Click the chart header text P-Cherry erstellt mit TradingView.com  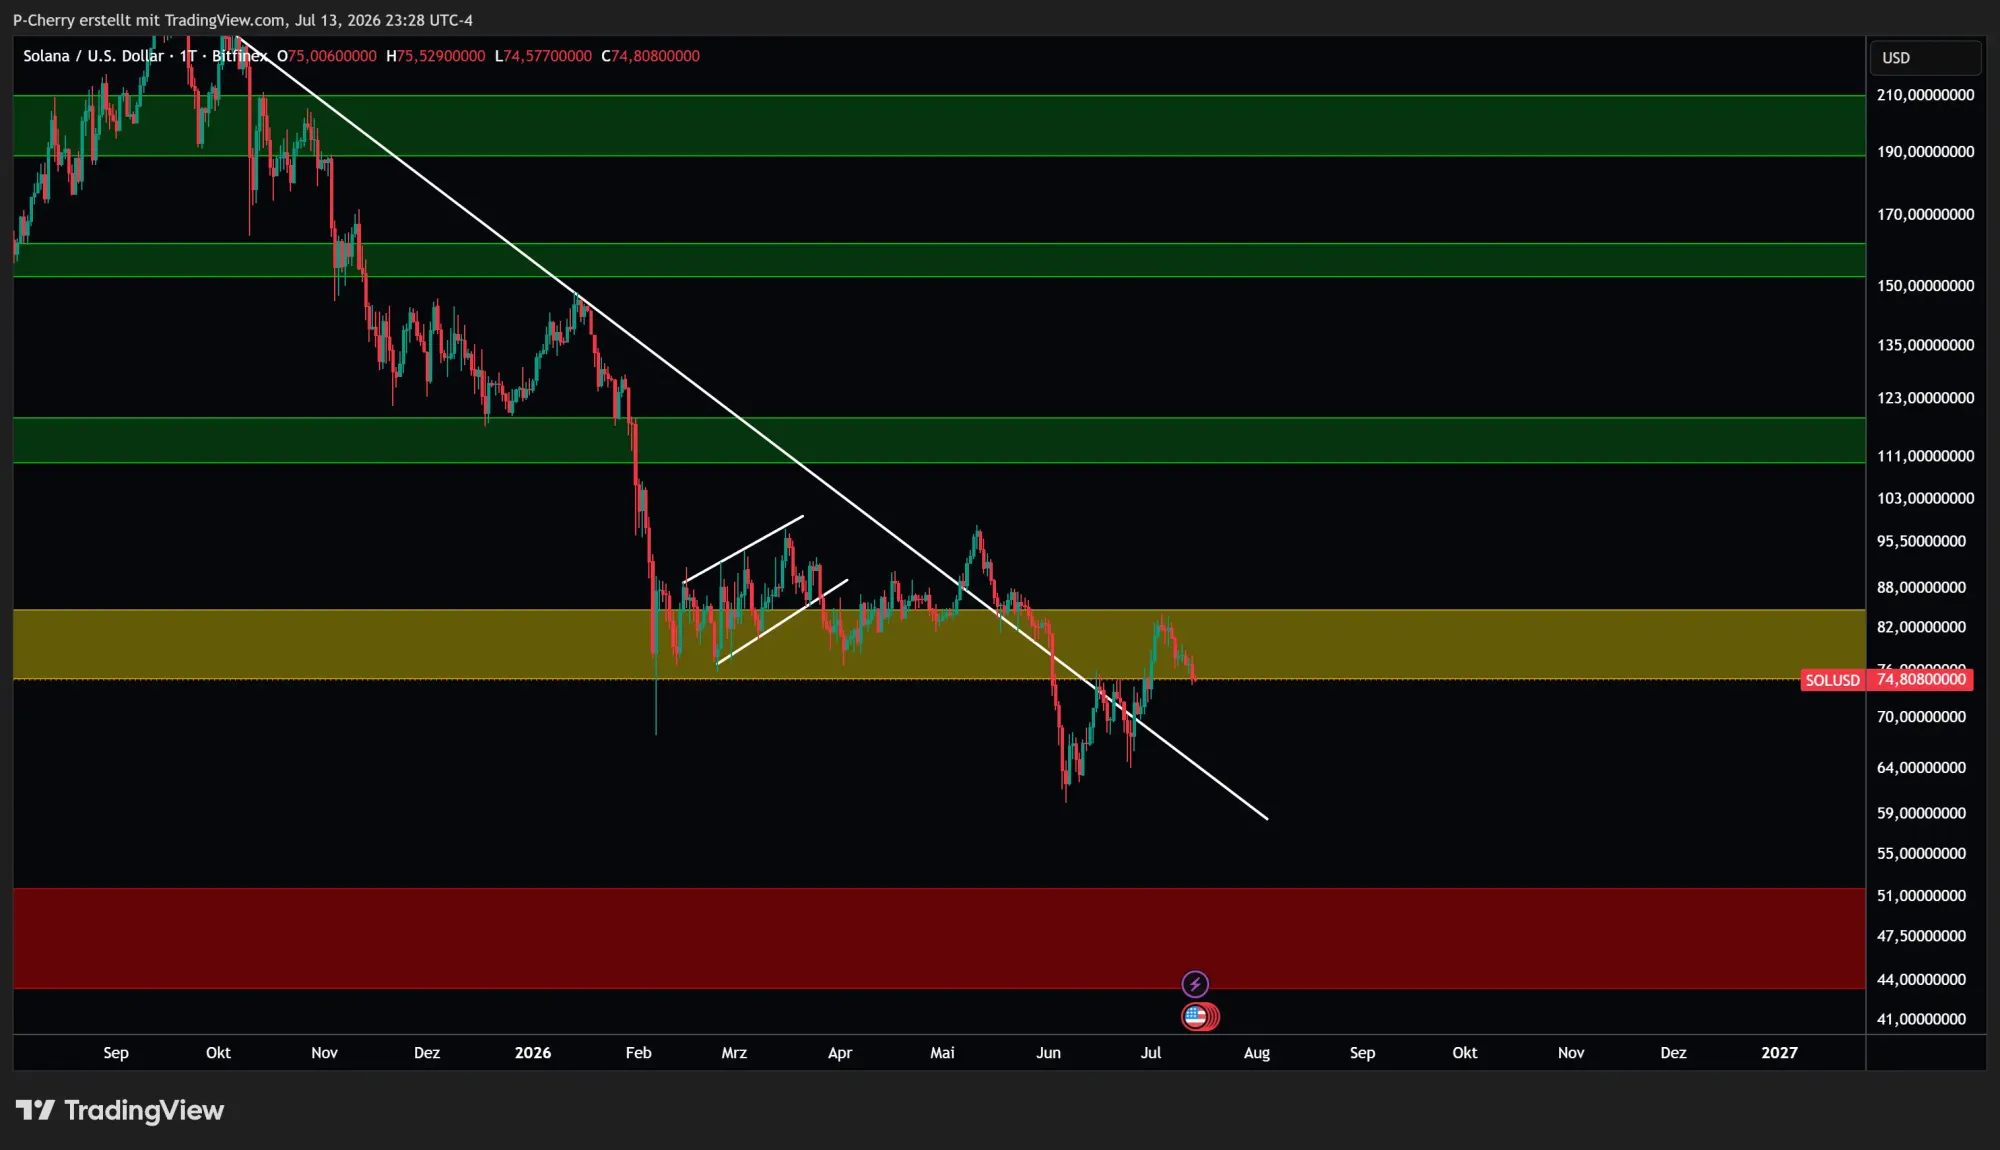point(148,20)
